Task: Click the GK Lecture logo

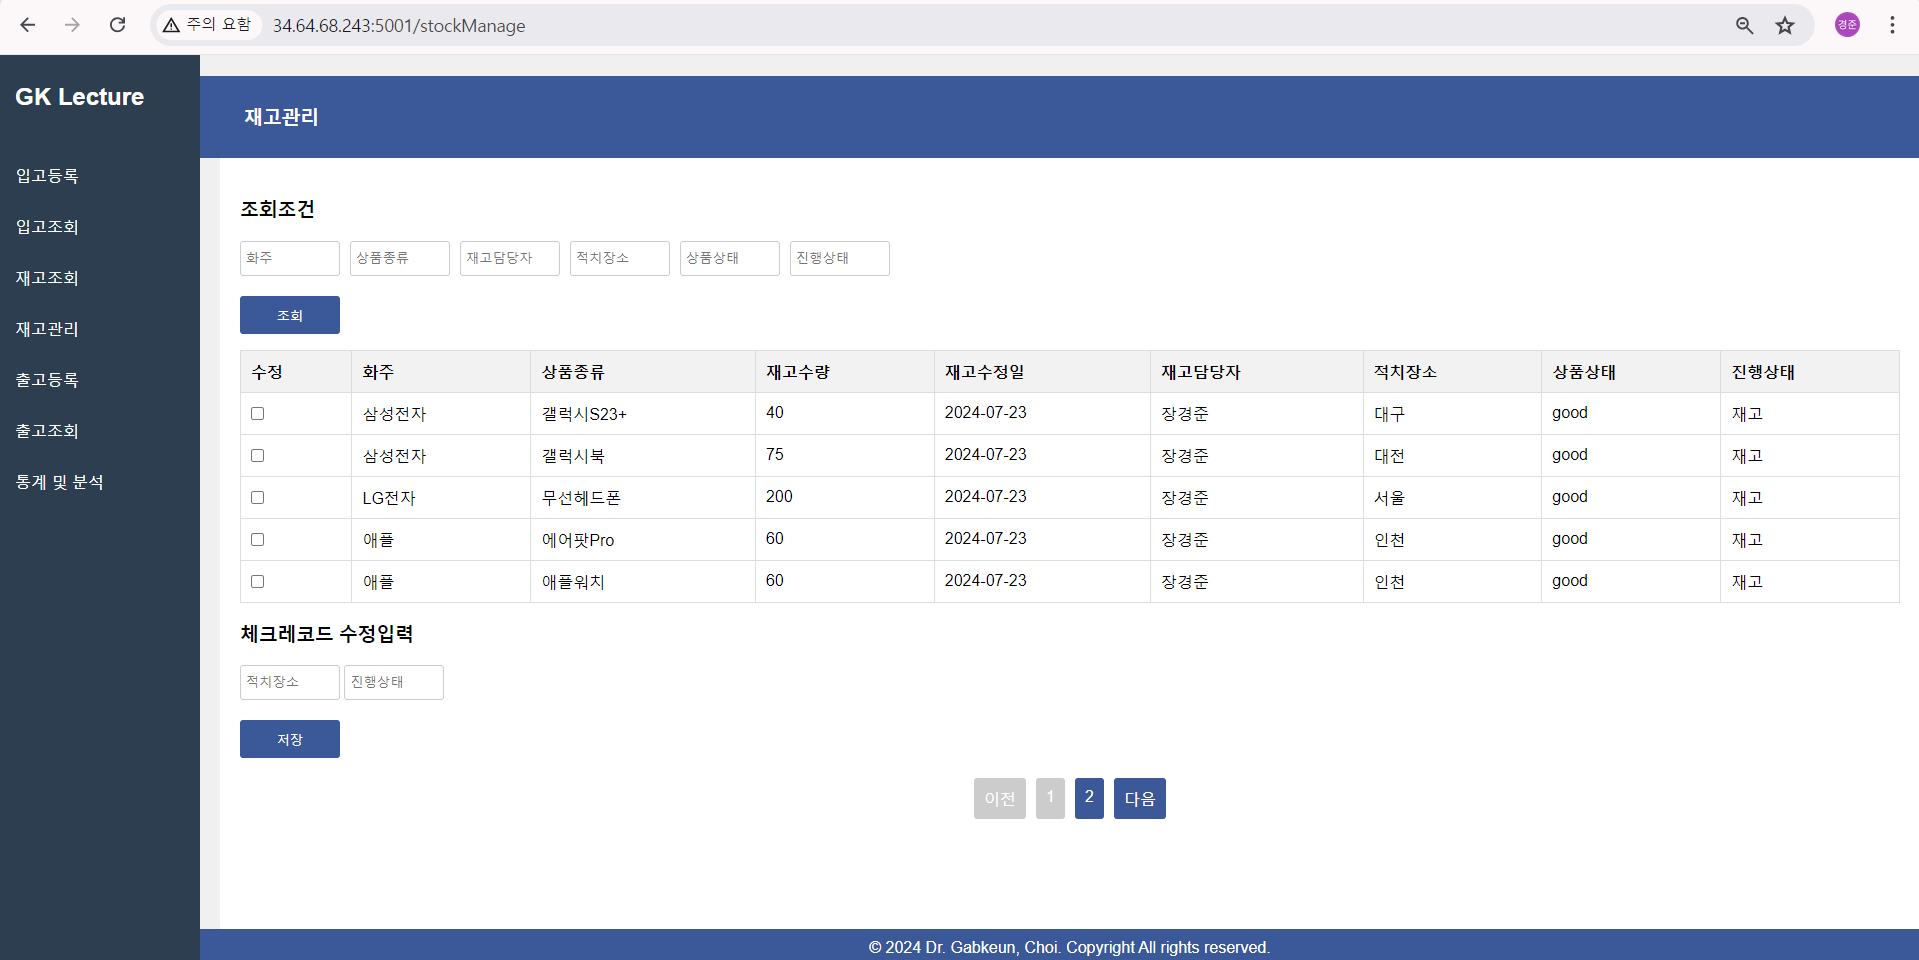Action: [x=79, y=97]
